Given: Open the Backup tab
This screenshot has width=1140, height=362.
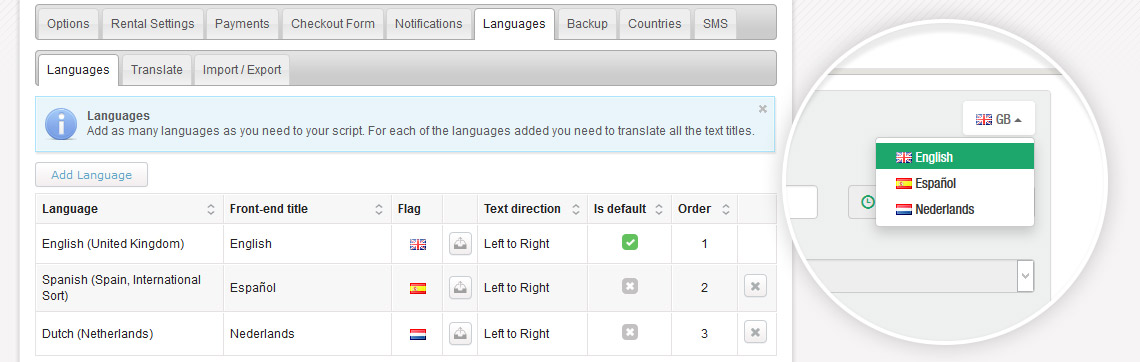Looking at the screenshot, I should (587, 23).
